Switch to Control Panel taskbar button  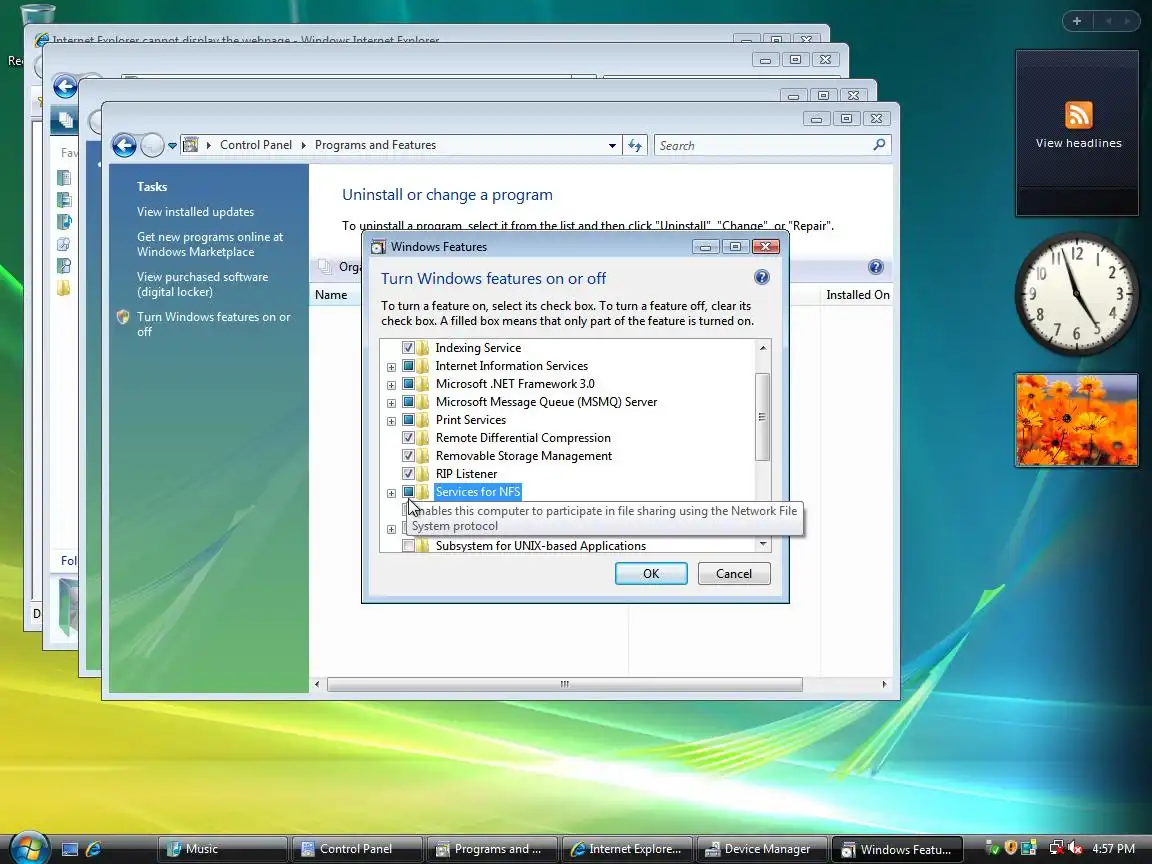click(356, 849)
